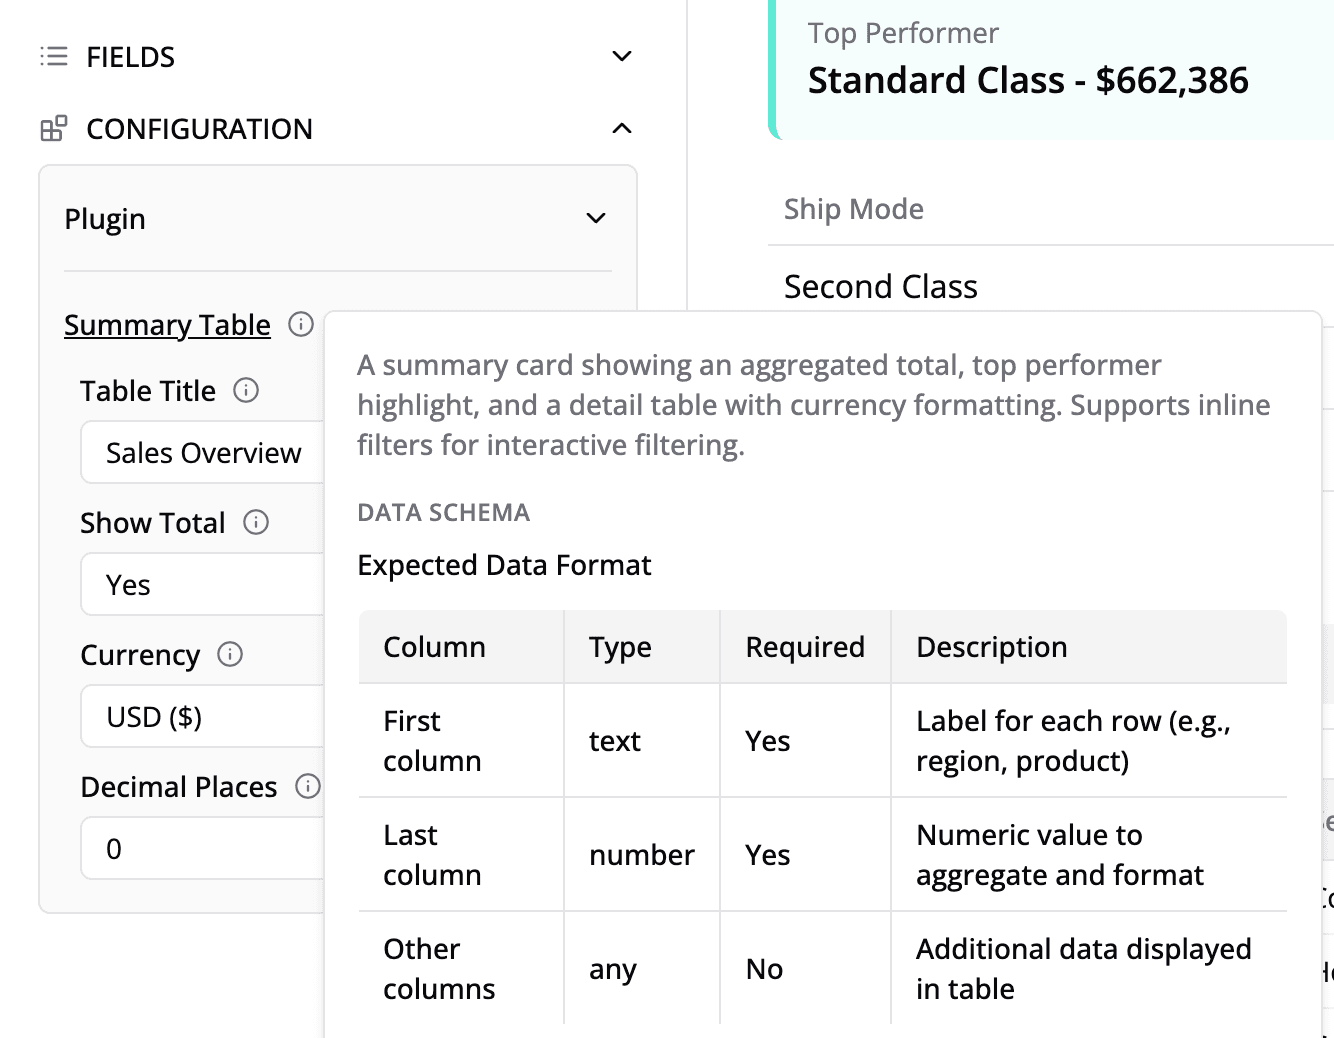Open the Show Total info icon
This screenshot has width=1334, height=1038.
(256, 523)
